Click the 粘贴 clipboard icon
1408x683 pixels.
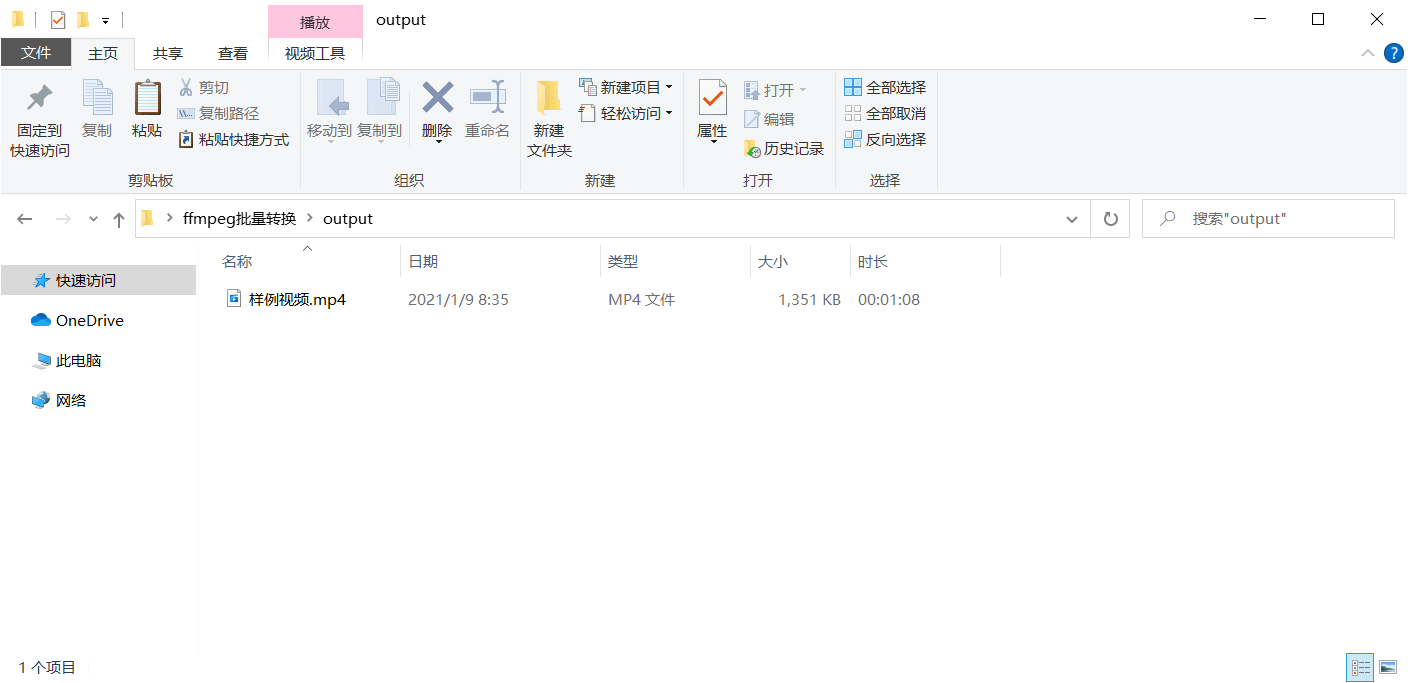click(x=147, y=98)
